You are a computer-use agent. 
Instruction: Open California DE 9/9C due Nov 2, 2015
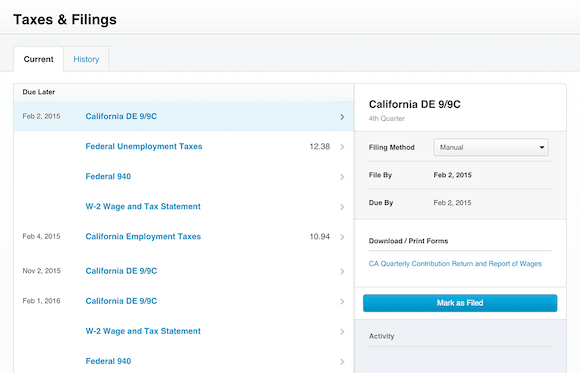click(x=121, y=271)
